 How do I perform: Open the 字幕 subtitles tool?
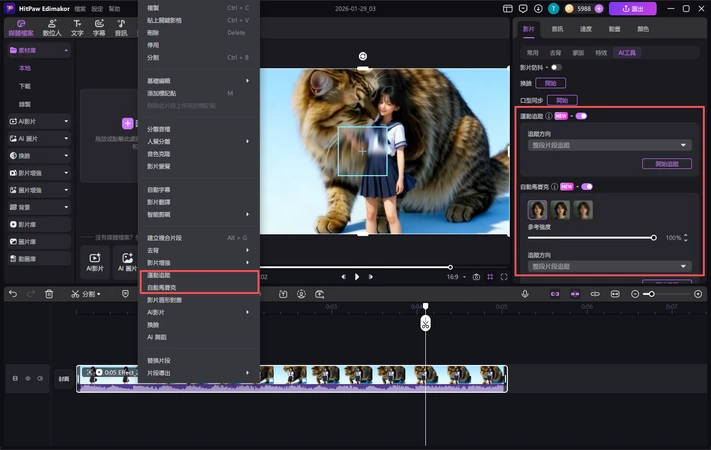(x=100, y=26)
